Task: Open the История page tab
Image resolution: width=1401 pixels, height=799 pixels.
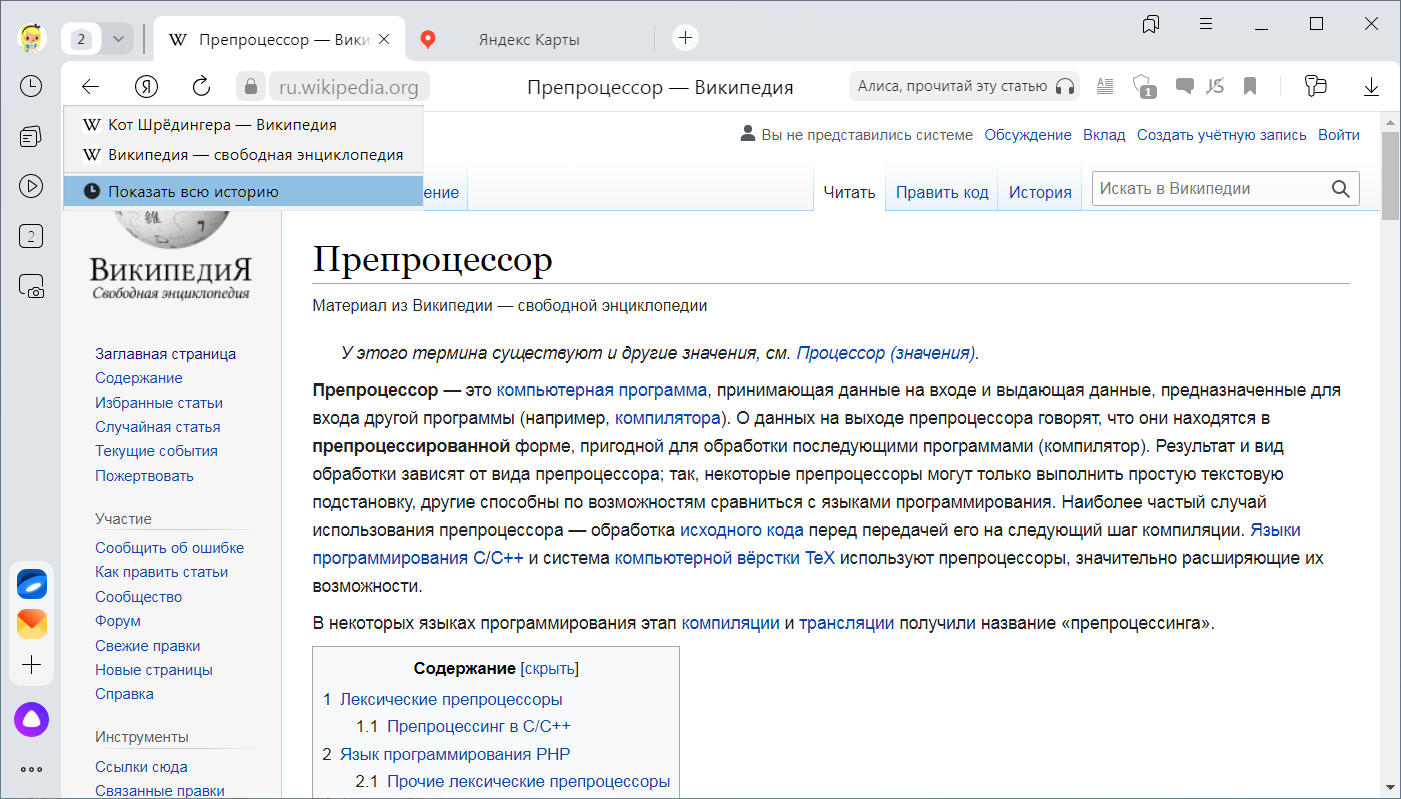Action: coord(1040,192)
